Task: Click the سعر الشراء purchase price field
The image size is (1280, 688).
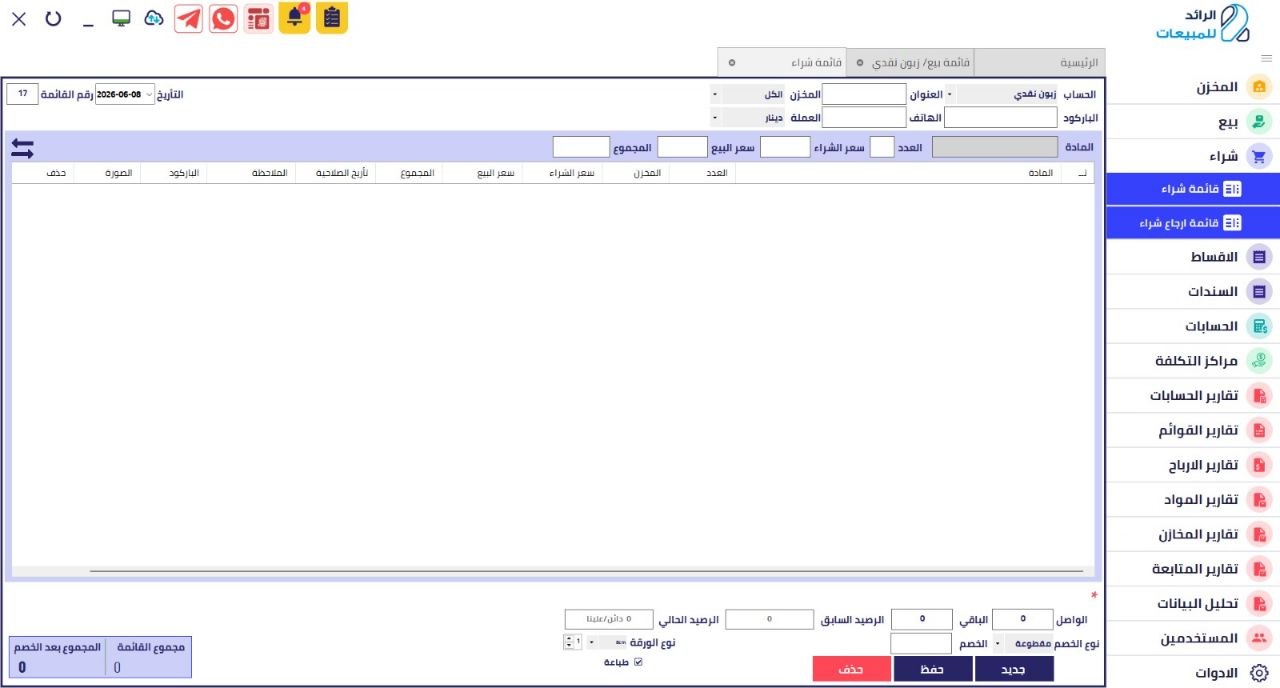Action: click(x=785, y=148)
